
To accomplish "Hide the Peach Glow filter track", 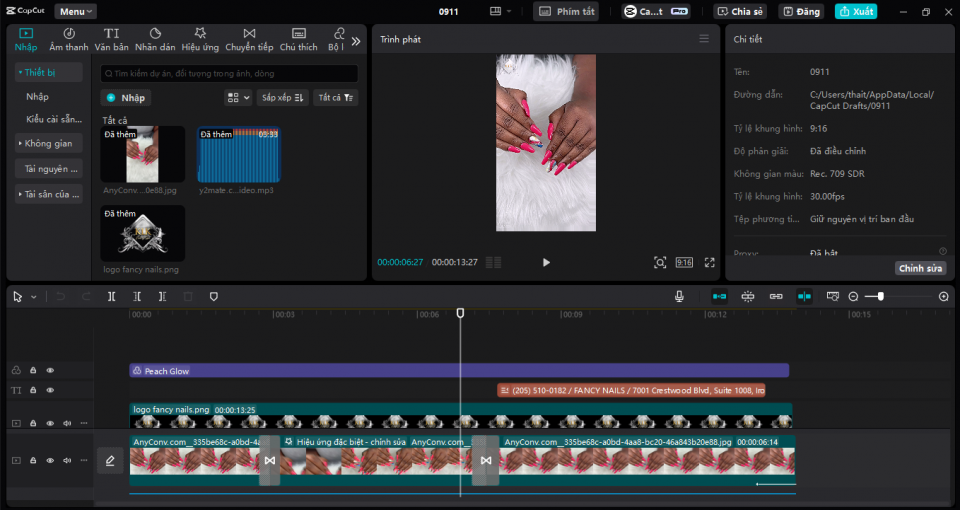I will 50,371.
